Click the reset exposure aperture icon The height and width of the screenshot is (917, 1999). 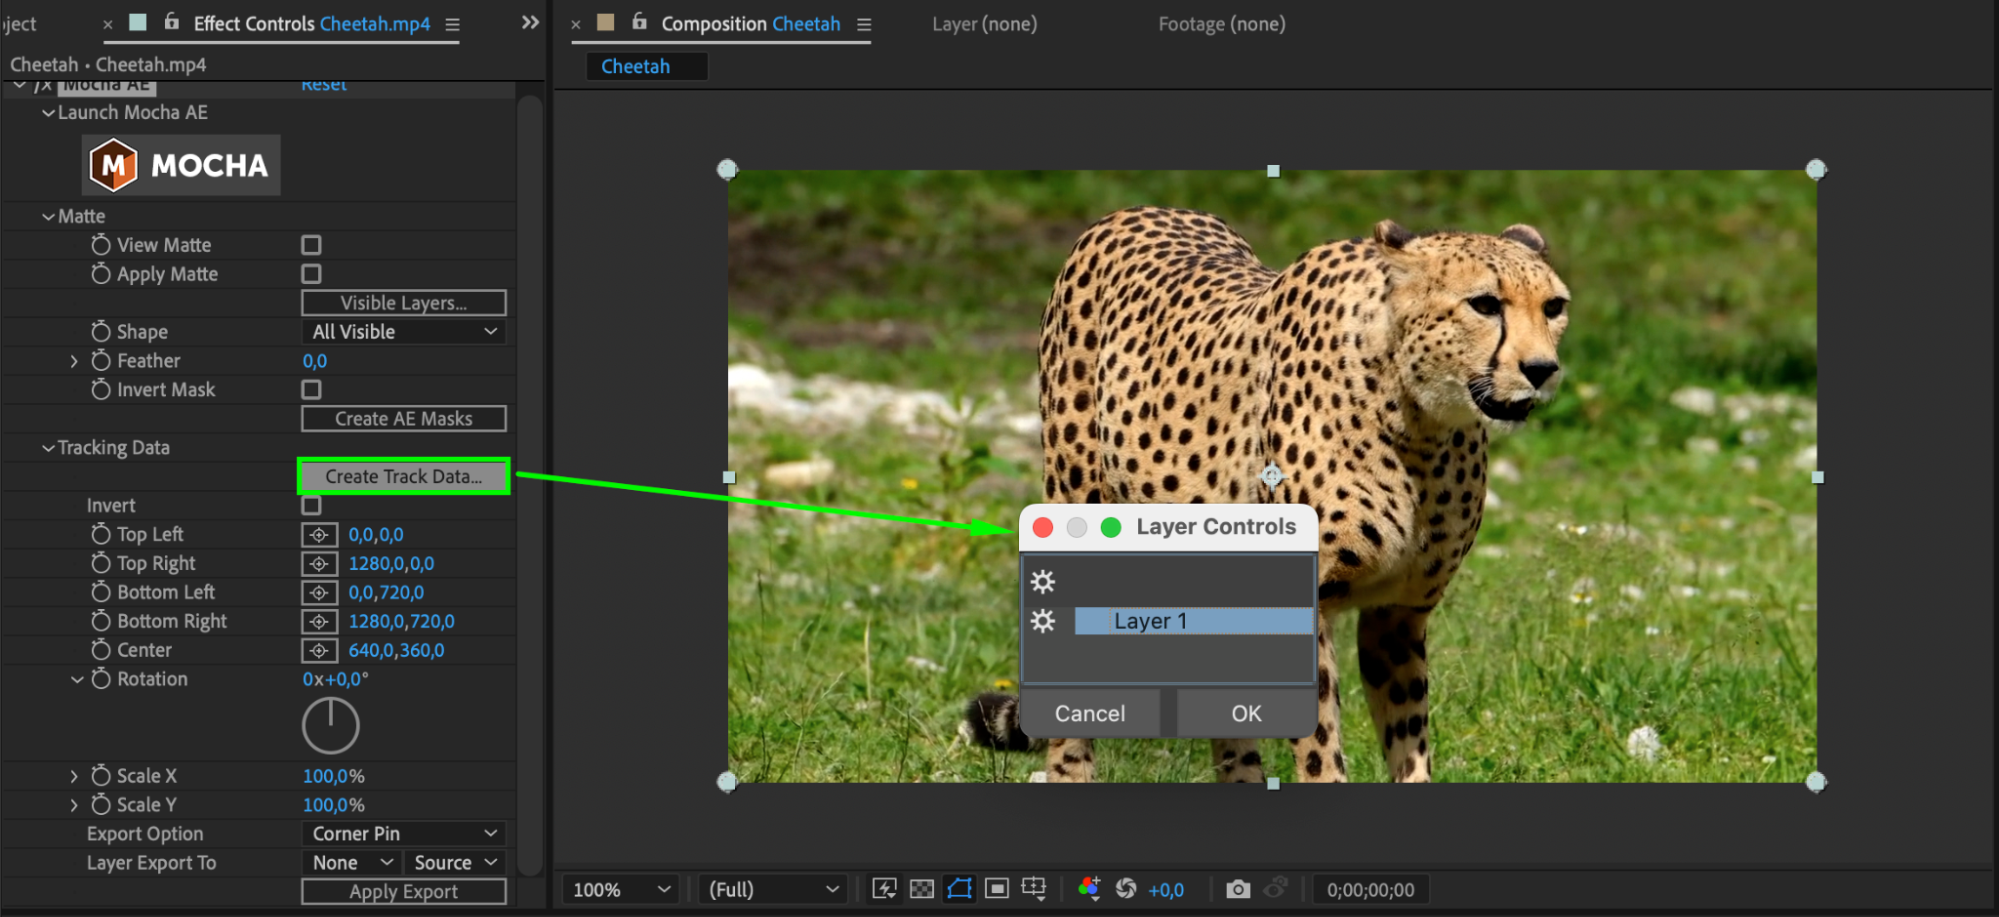1126,889
